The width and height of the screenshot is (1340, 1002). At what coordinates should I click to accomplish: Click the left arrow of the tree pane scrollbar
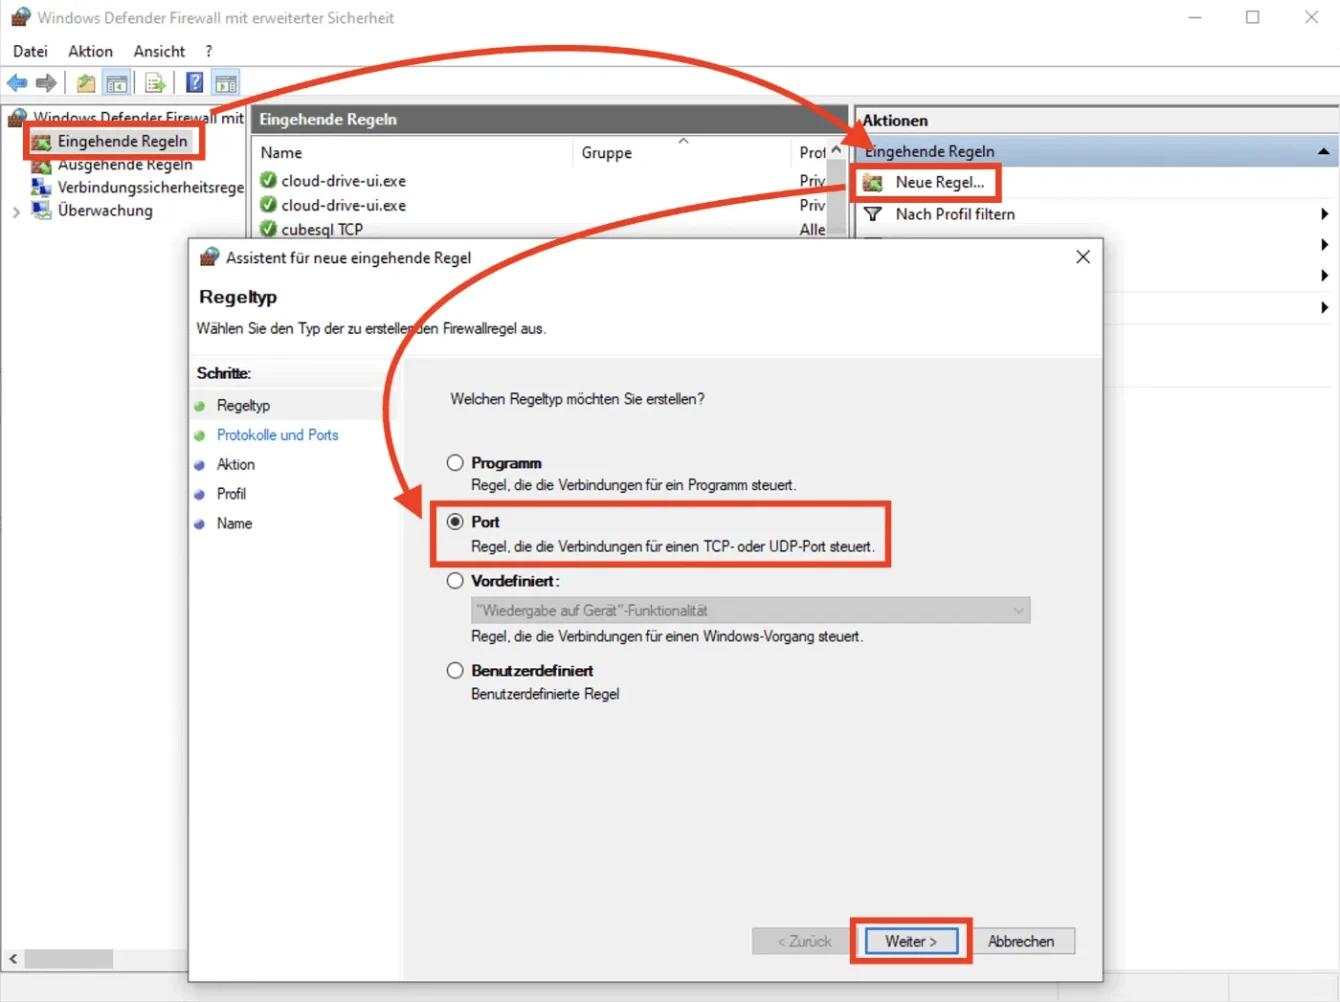[x=13, y=959]
